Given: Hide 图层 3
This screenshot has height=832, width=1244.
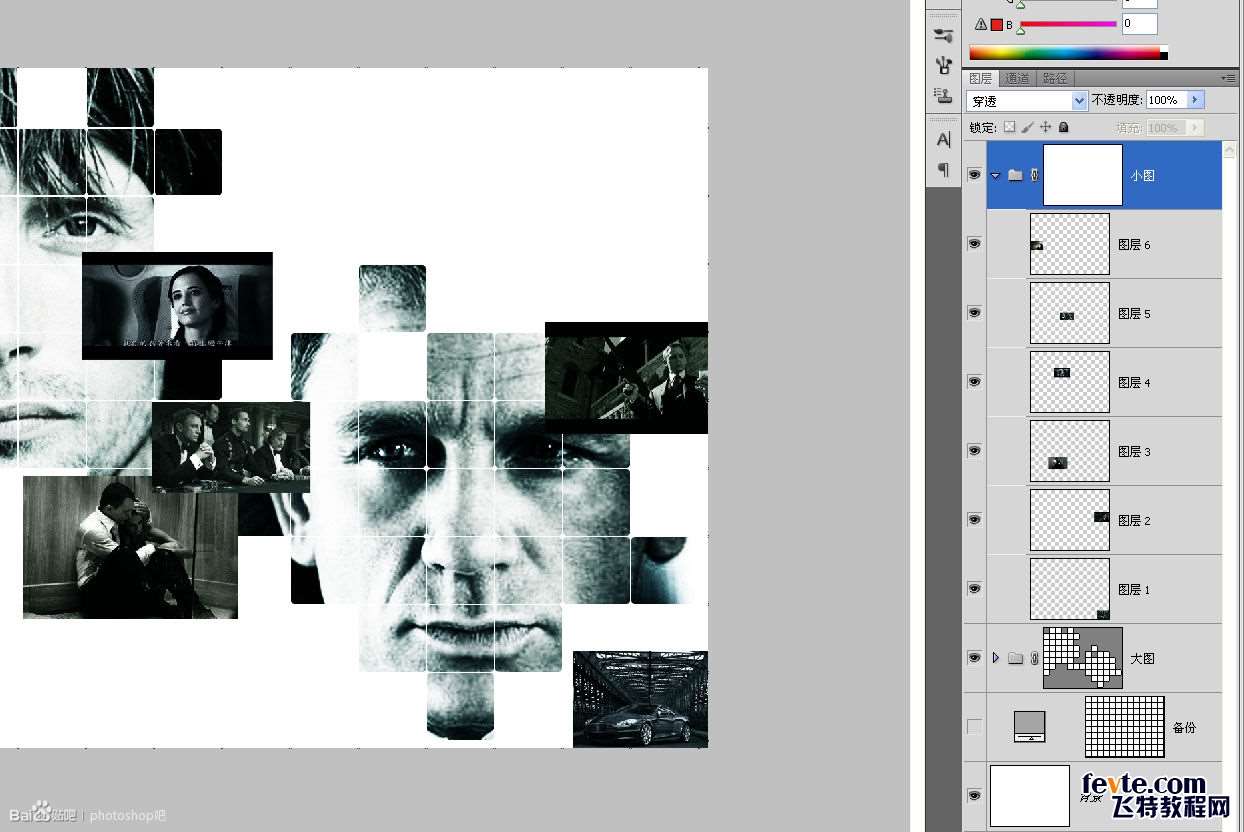Looking at the screenshot, I should point(974,451).
